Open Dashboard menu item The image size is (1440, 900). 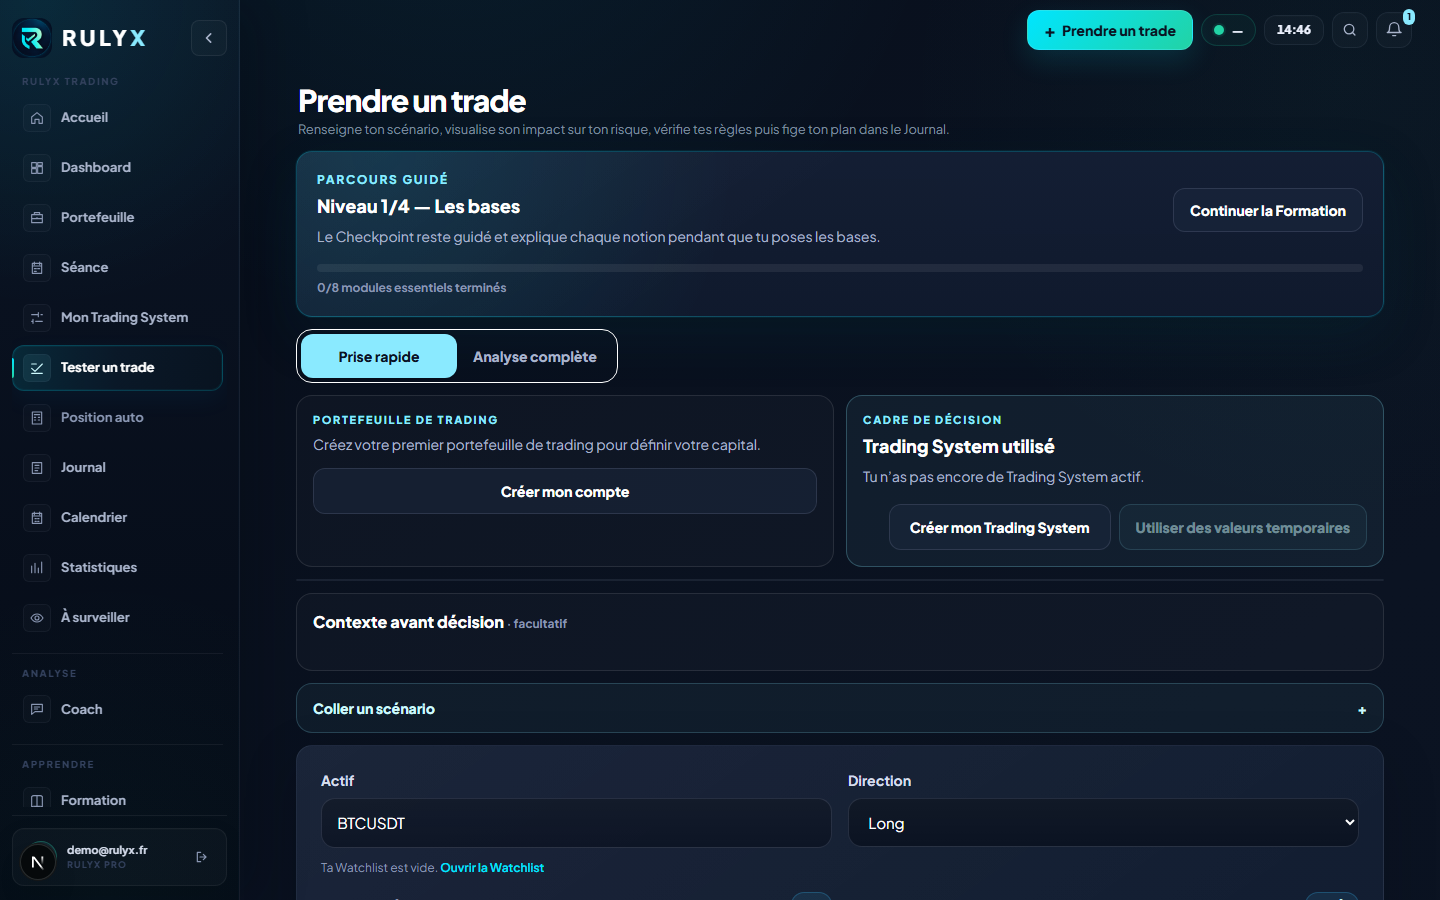point(117,168)
